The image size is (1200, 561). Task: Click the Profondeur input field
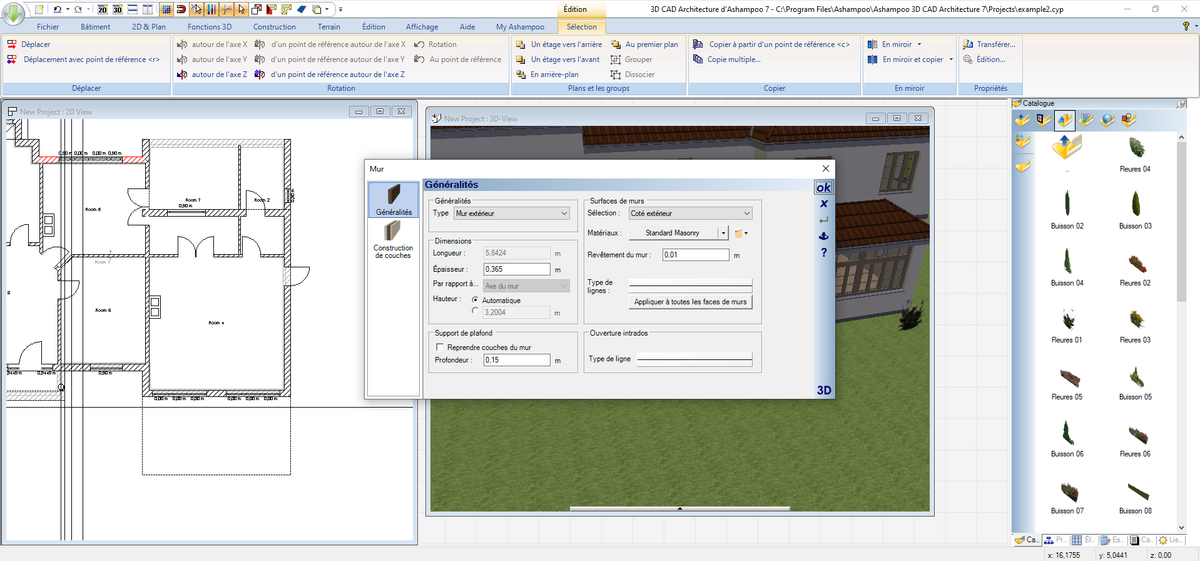[x=516, y=360]
